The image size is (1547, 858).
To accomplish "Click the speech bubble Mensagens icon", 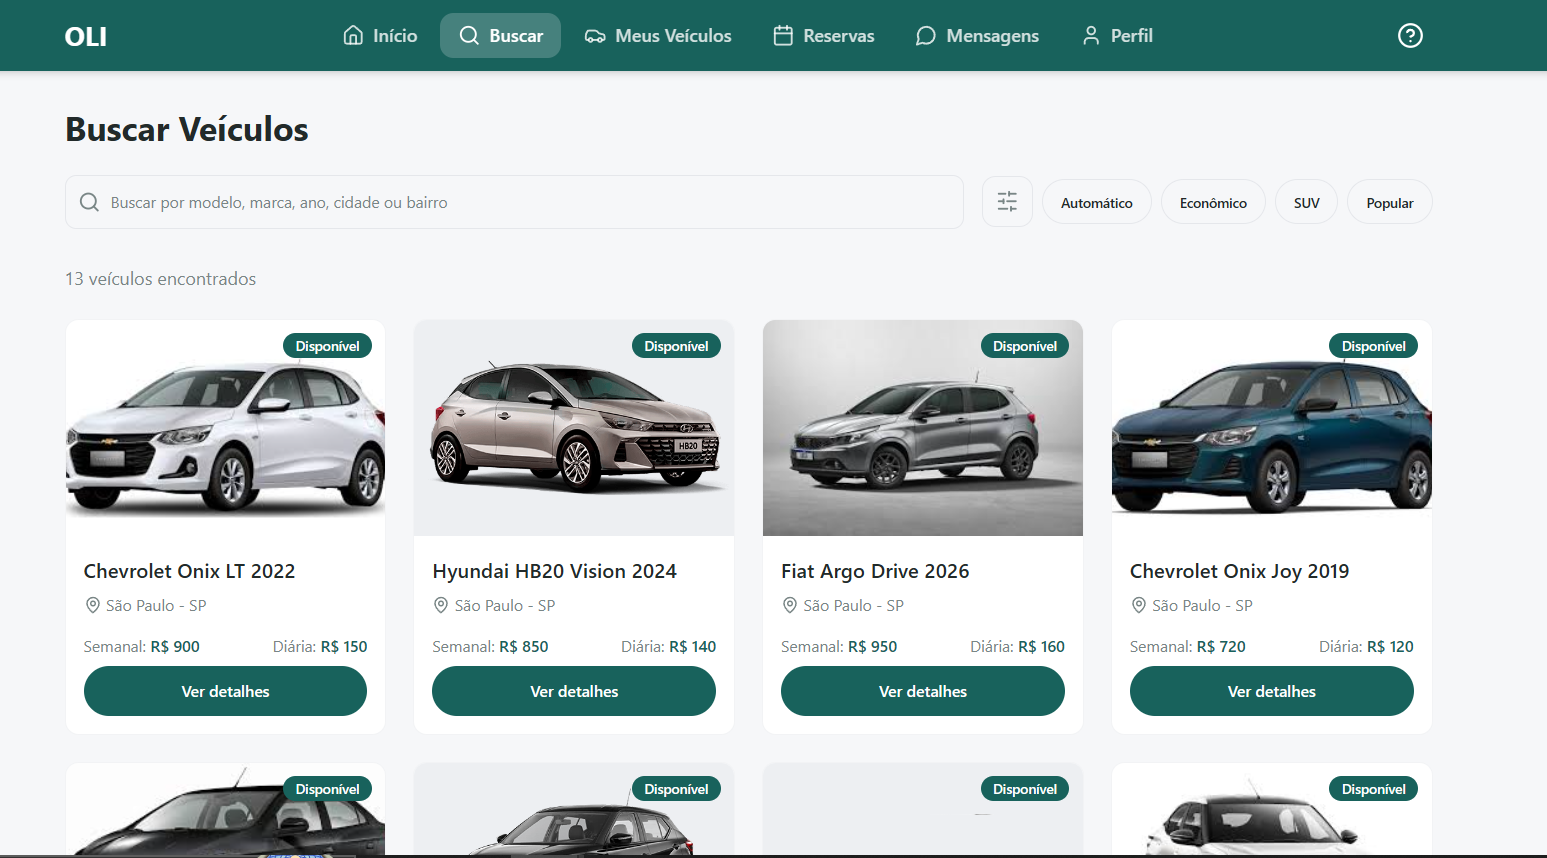I will pyautogui.click(x=926, y=36).
